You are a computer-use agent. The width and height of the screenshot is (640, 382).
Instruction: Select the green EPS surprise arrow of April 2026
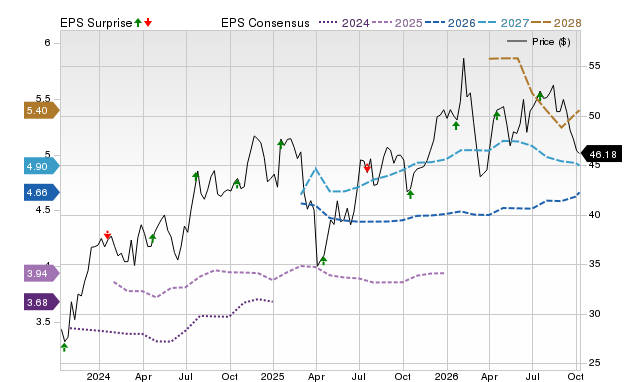(497, 115)
